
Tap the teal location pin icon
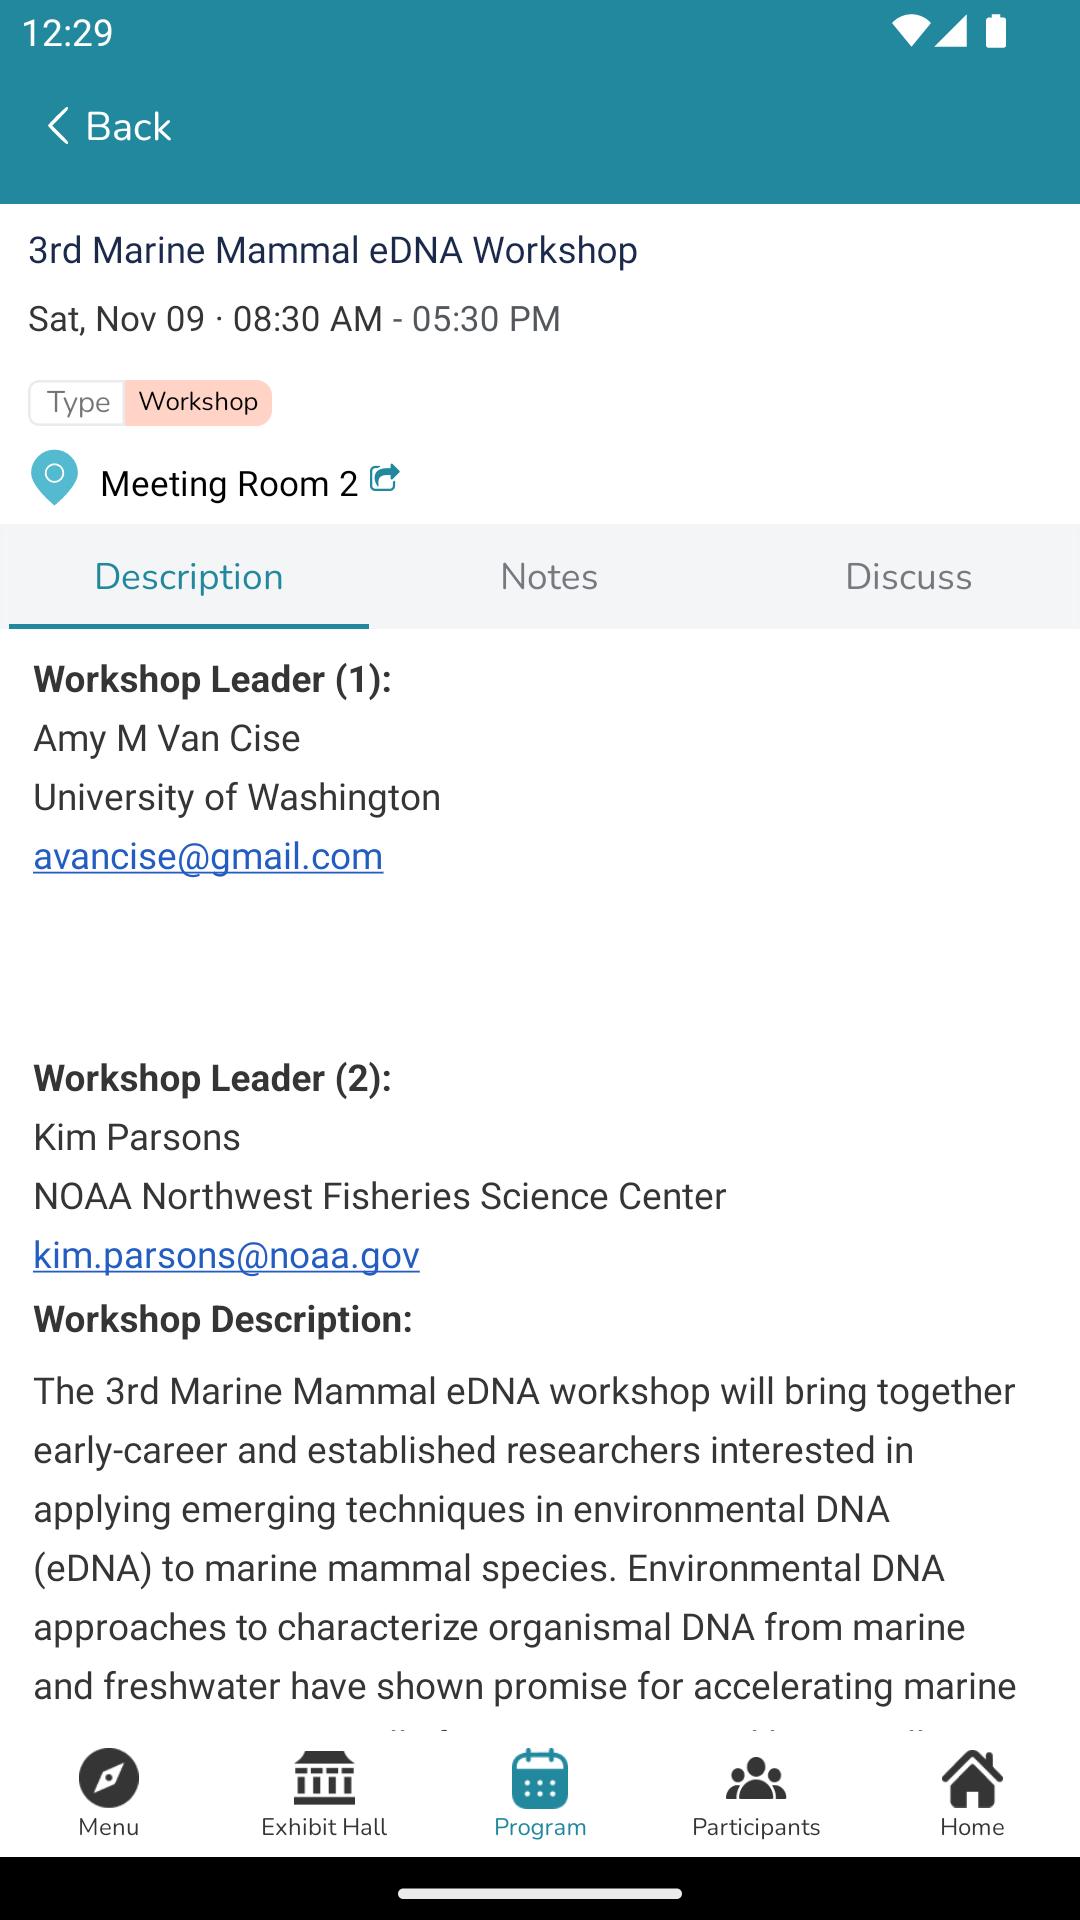[x=55, y=478]
